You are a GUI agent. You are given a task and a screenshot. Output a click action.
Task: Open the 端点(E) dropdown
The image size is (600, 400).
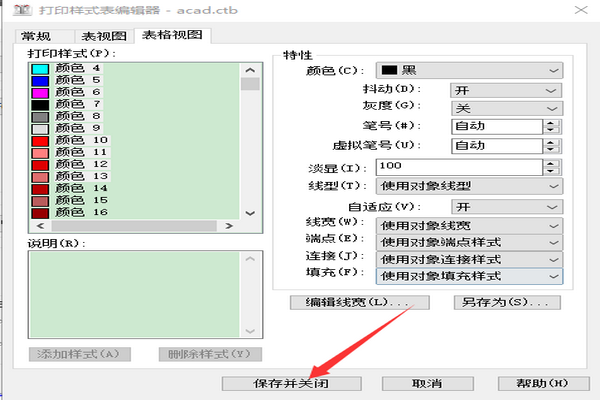[470, 243]
